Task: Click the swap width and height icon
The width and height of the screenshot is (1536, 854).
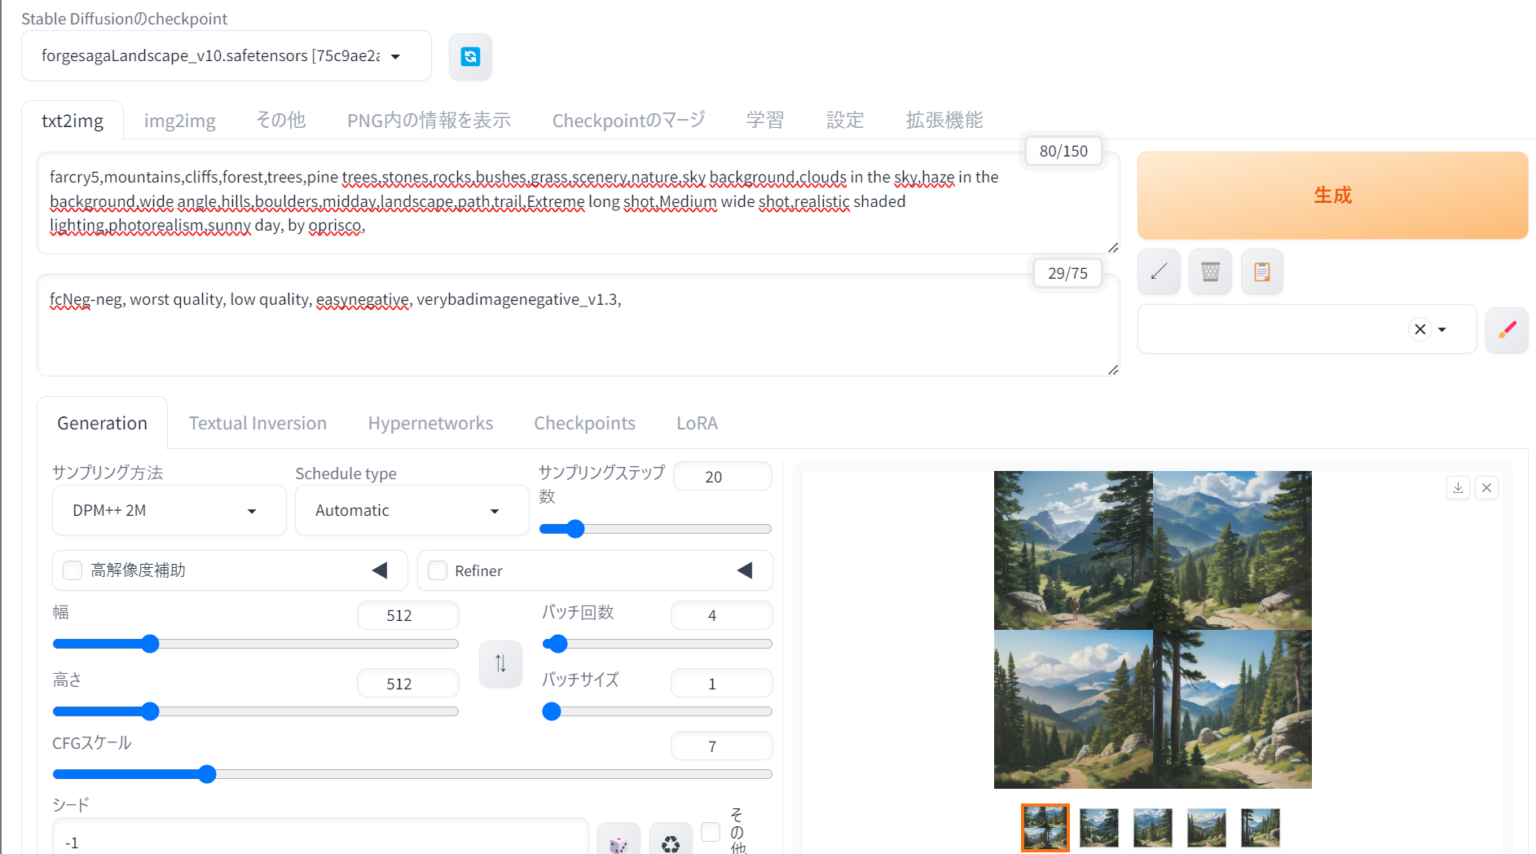Action: (500, 663)
